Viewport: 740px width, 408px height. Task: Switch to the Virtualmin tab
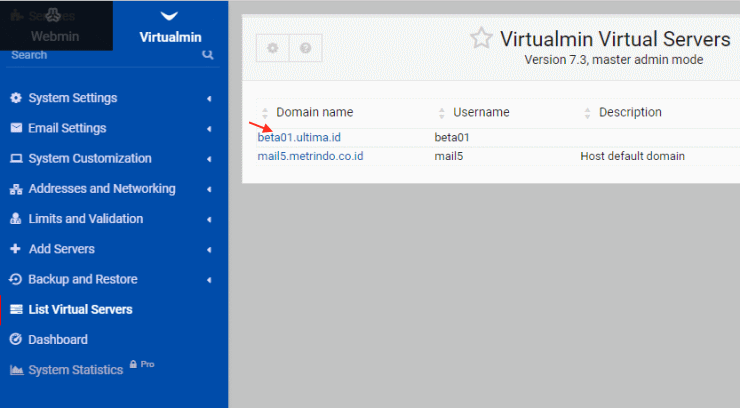pyautogui.click(x=170, y=25)
